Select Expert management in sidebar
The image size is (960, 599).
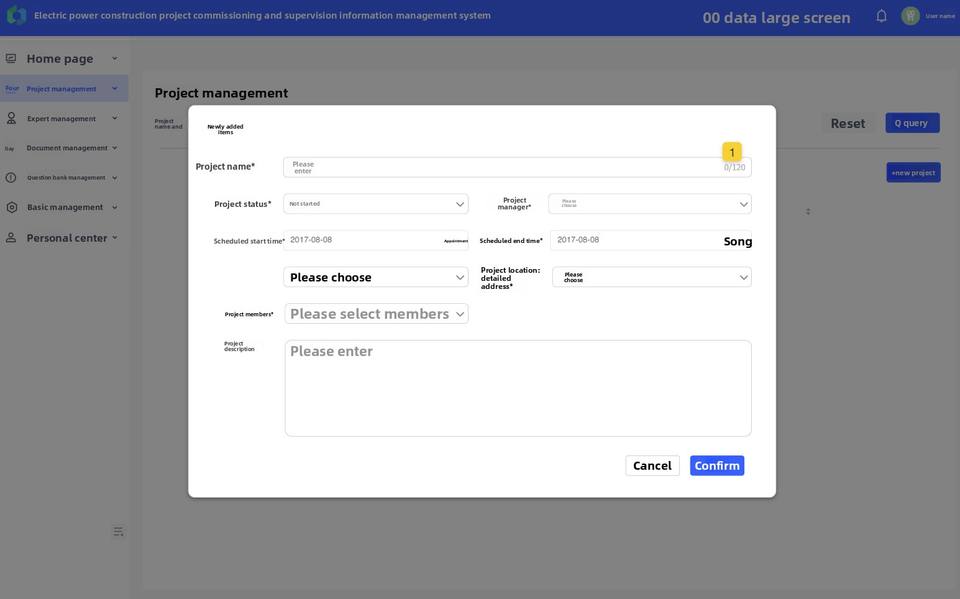[x=64, y=118]
